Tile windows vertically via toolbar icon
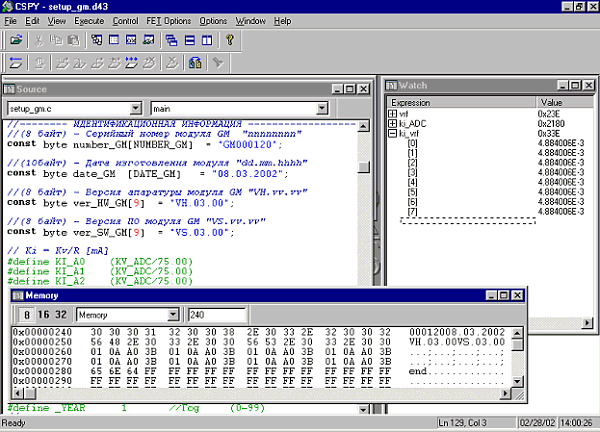Image resolution: width=600 pixels, height=432 pixels. click(x=207, y=40)
